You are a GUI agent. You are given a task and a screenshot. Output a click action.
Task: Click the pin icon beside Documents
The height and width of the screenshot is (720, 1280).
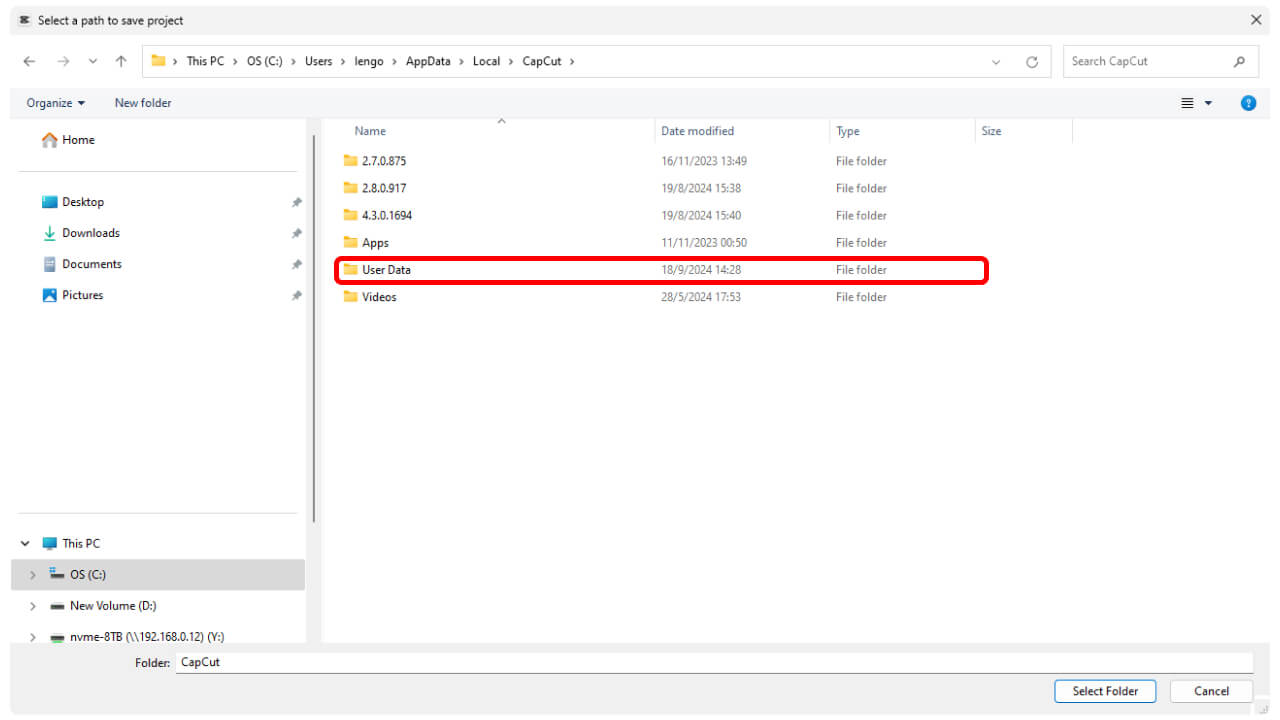coord(296,264)
